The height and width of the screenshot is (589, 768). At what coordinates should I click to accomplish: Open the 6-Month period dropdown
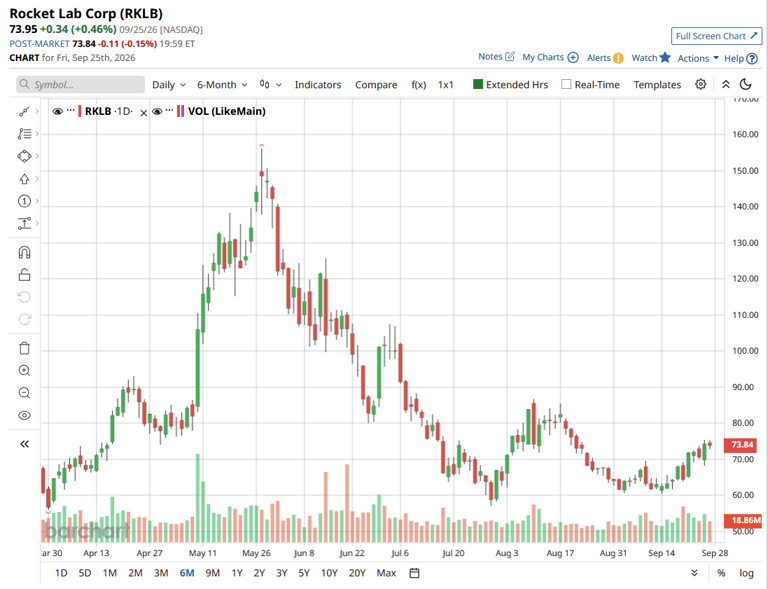(222, 85)
